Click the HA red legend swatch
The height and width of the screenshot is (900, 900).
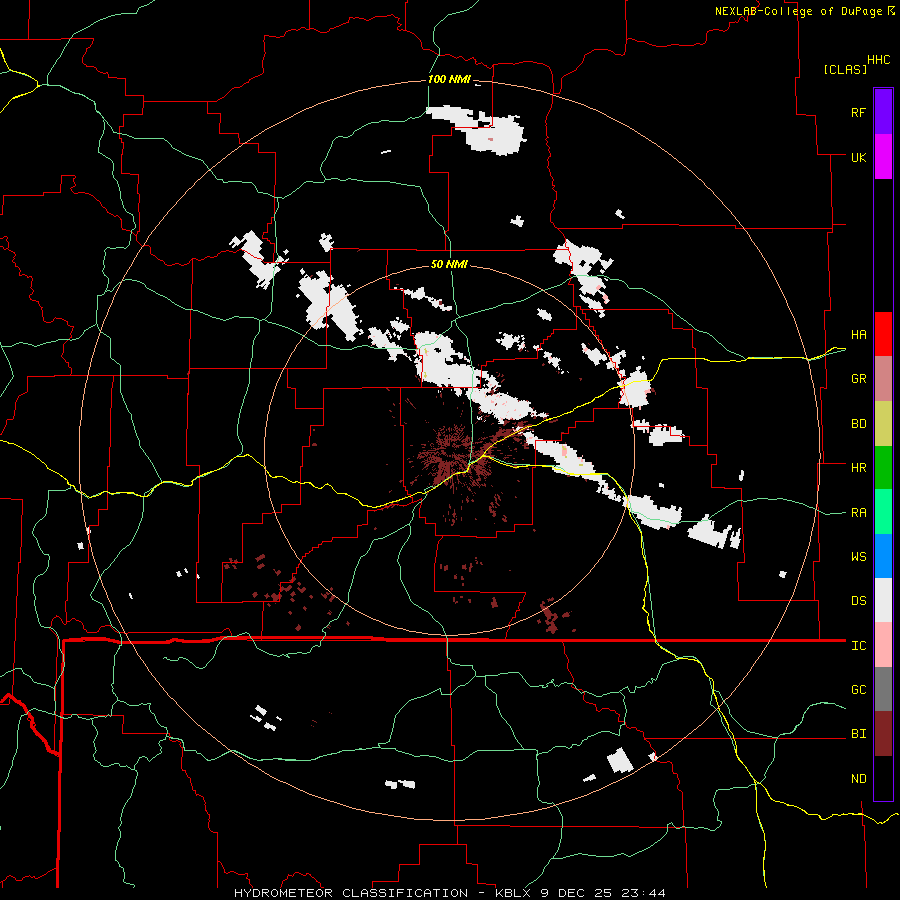(x=883, y=334)
